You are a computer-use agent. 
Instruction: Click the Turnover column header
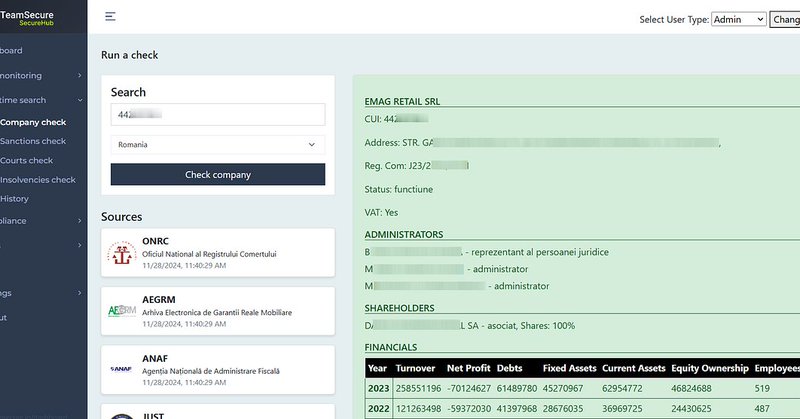tap(415, 368)
